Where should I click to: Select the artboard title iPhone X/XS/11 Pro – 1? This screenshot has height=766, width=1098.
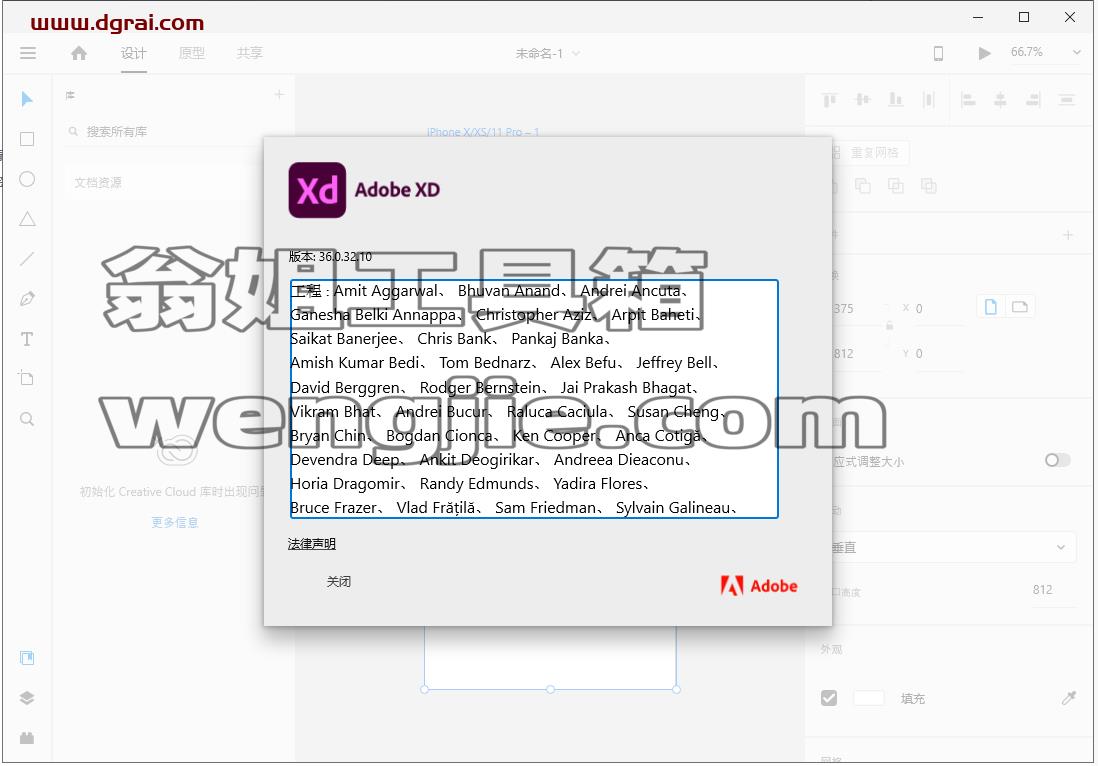tap(483, 132)
